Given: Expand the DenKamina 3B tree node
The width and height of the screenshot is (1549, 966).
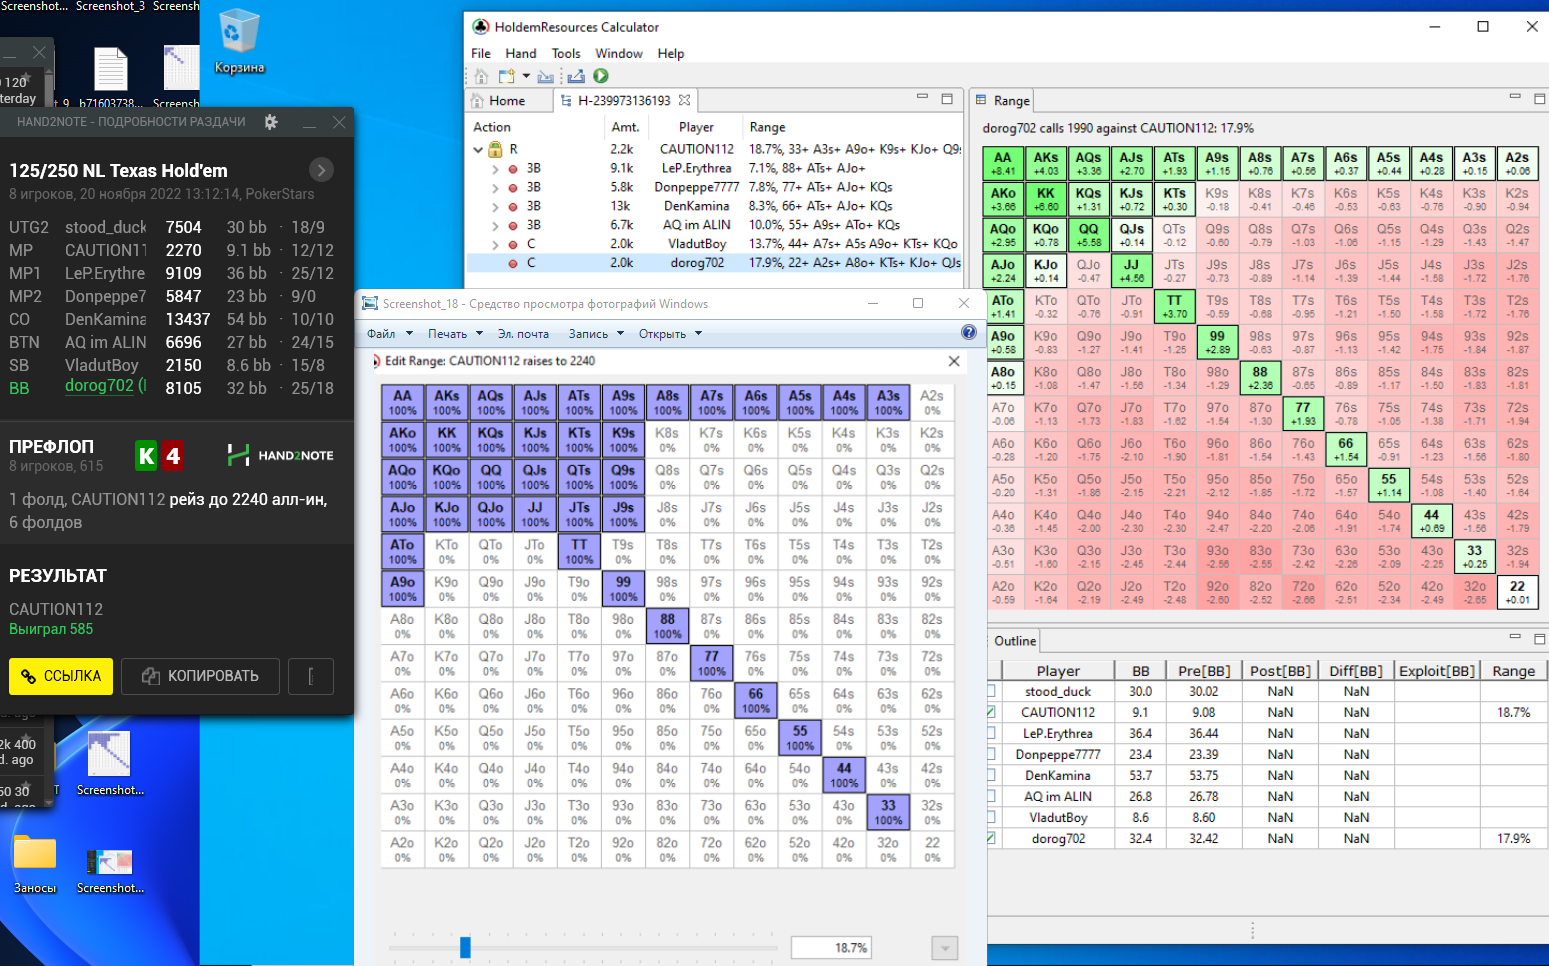Looking at the screenshot, I should pyautogui.click(x=494, y=207).
